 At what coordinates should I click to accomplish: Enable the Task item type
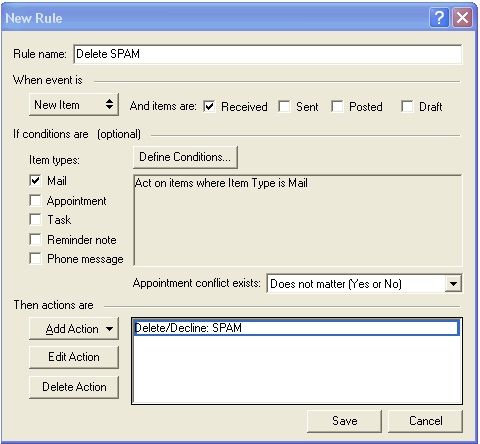(35, 220)
